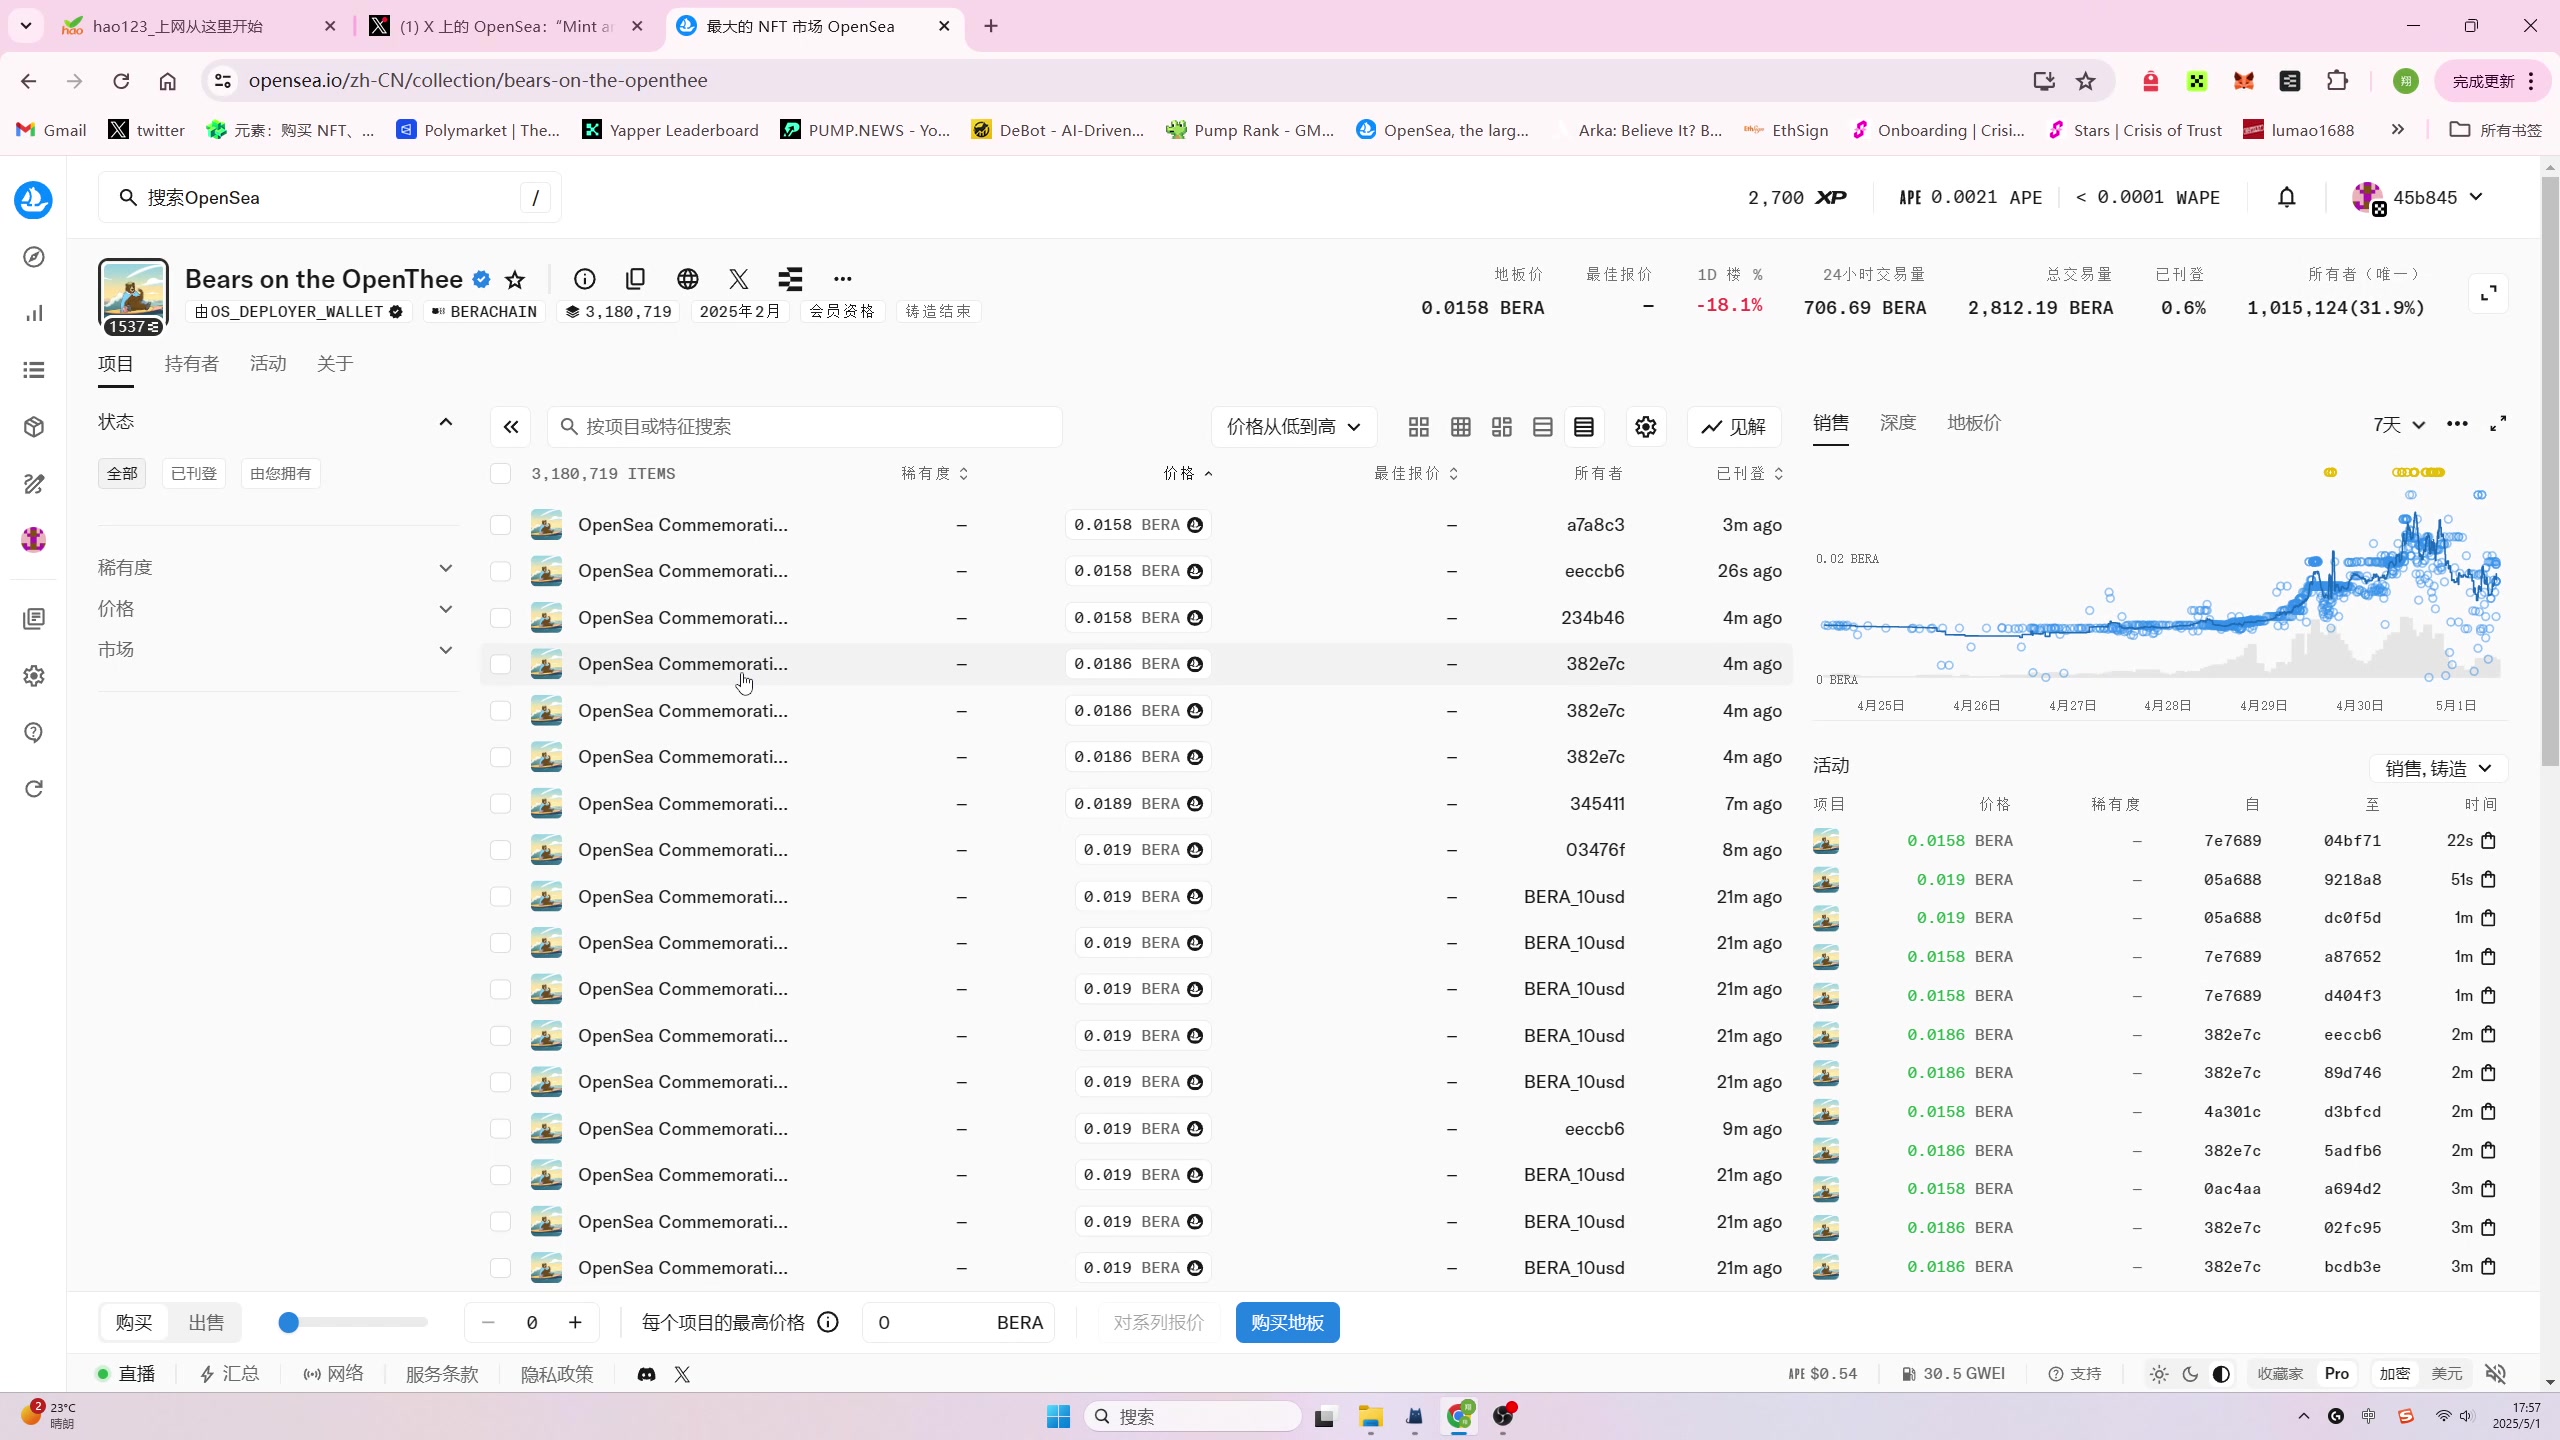
Task: Open price per item info icon
Action: (828, 1323)
